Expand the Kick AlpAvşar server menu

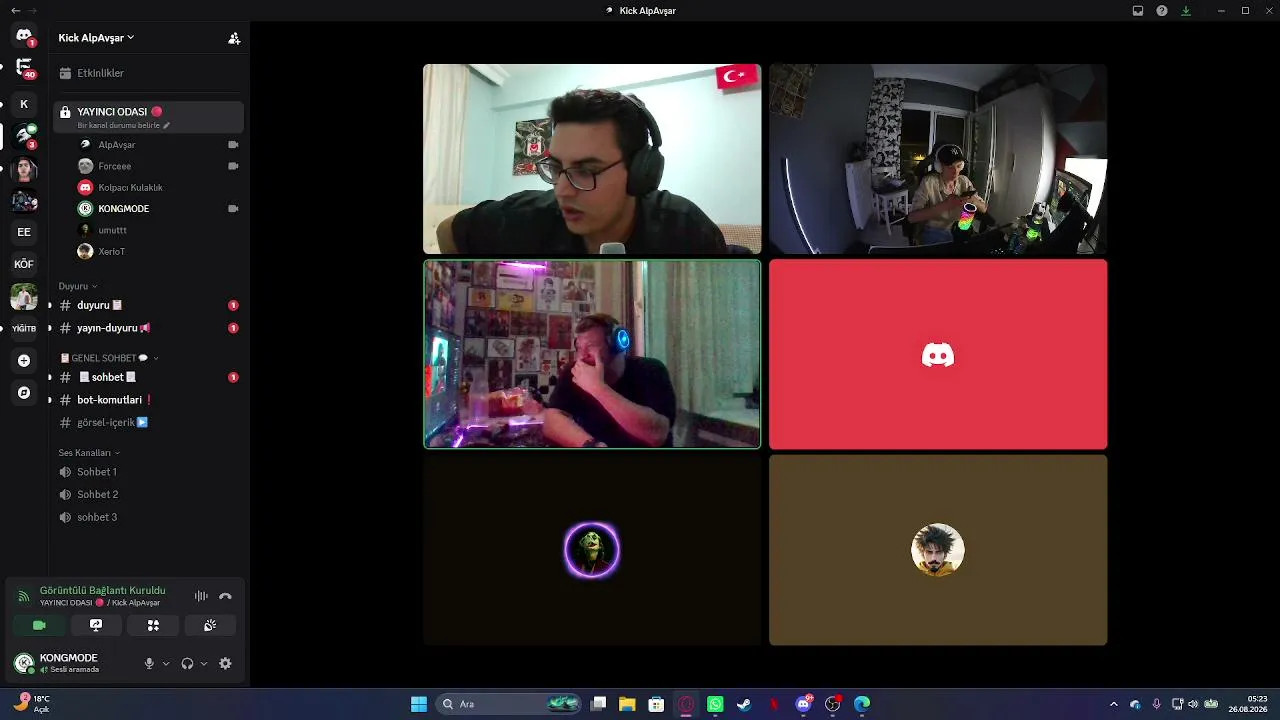point(96,38)
